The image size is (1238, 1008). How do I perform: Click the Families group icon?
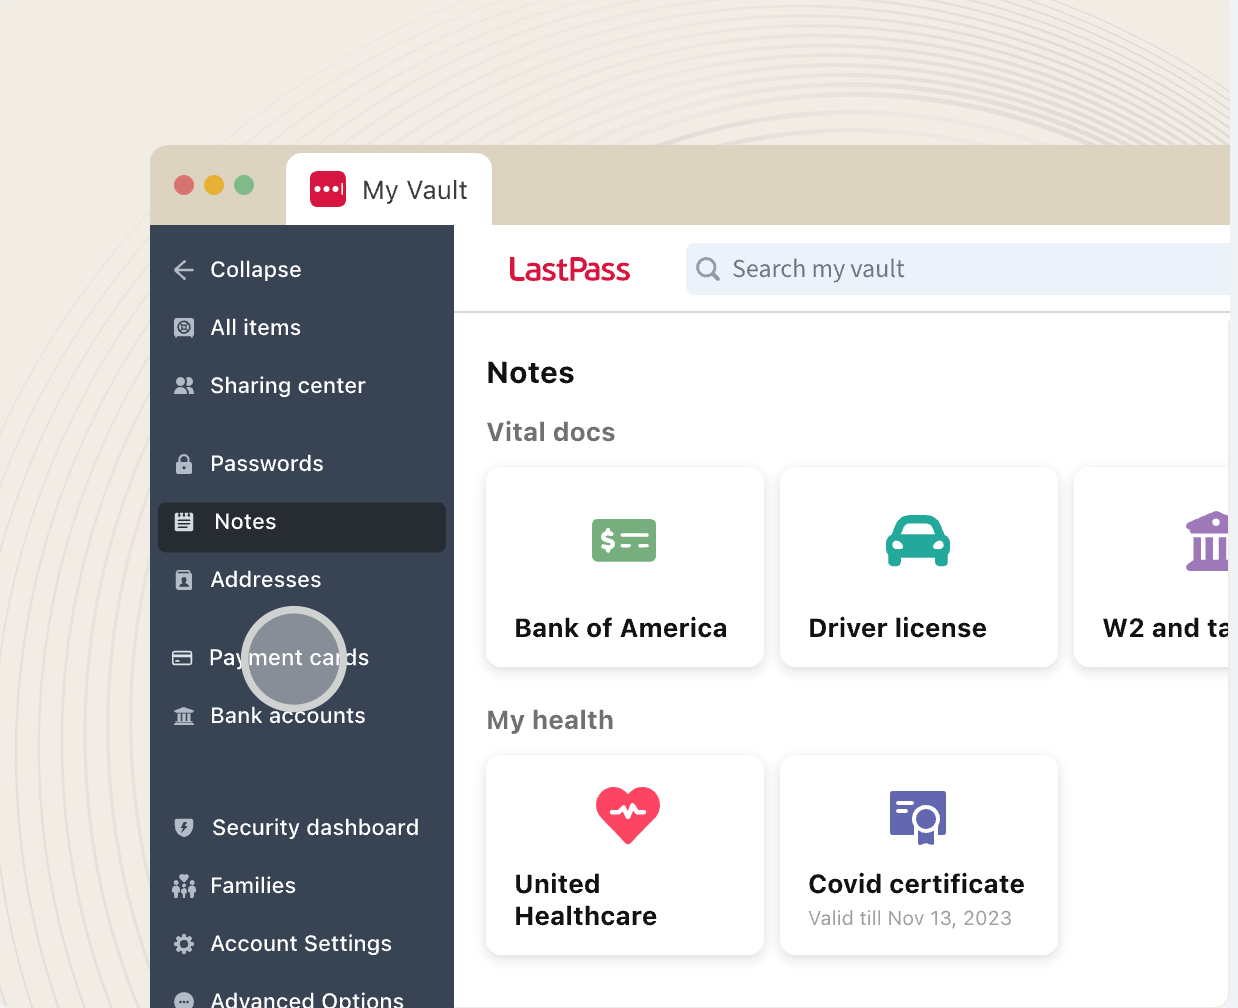[x=184, y=886]
